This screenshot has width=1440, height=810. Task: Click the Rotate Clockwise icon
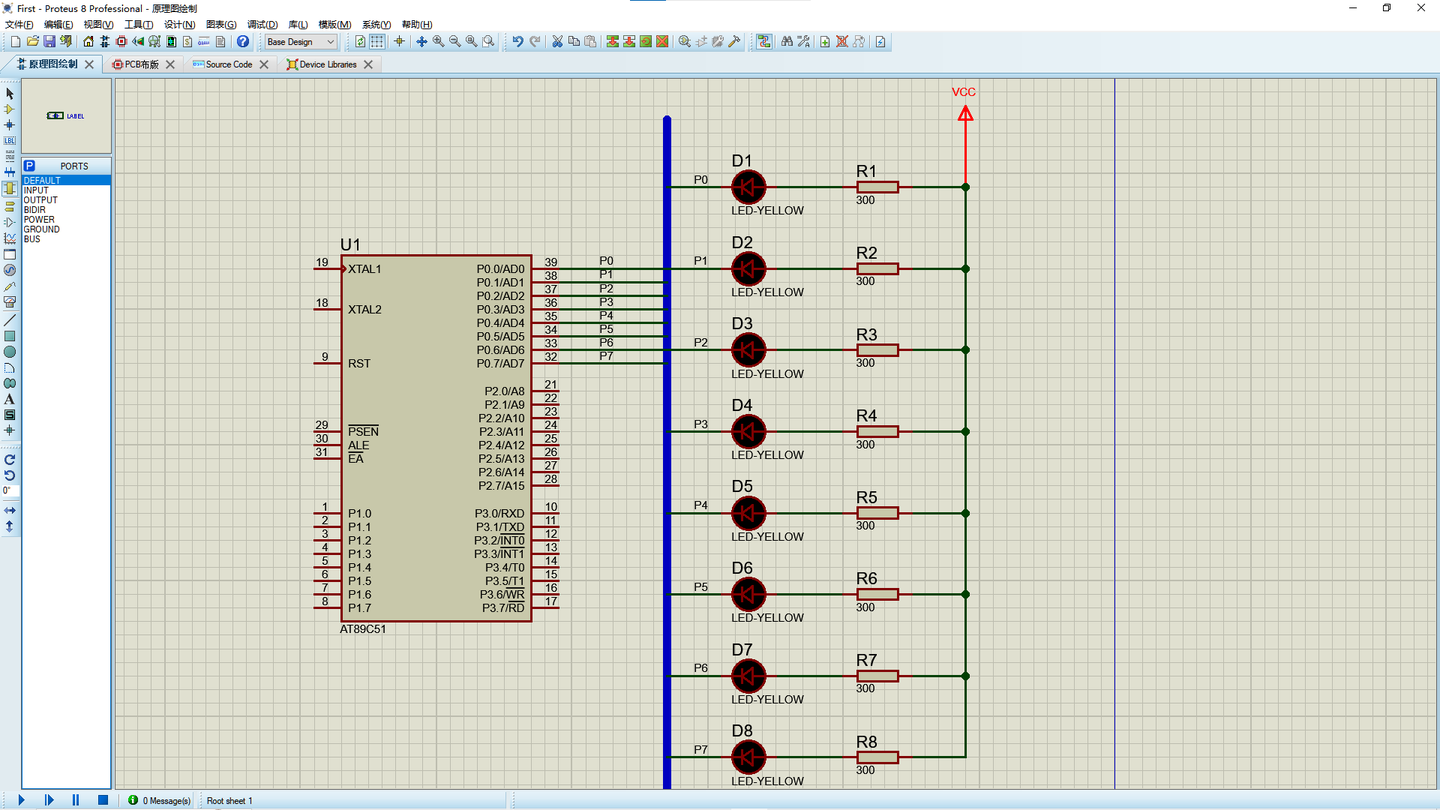coord(10,460)
